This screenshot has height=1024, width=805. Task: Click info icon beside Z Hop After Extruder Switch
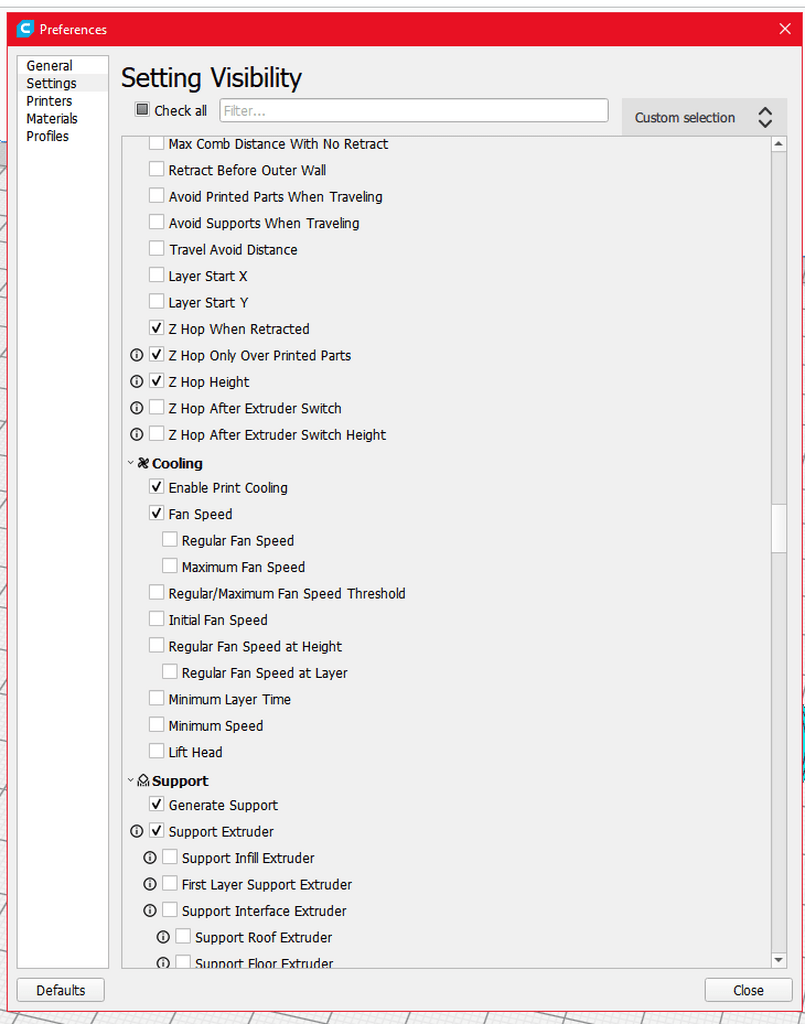coord(136,408)
